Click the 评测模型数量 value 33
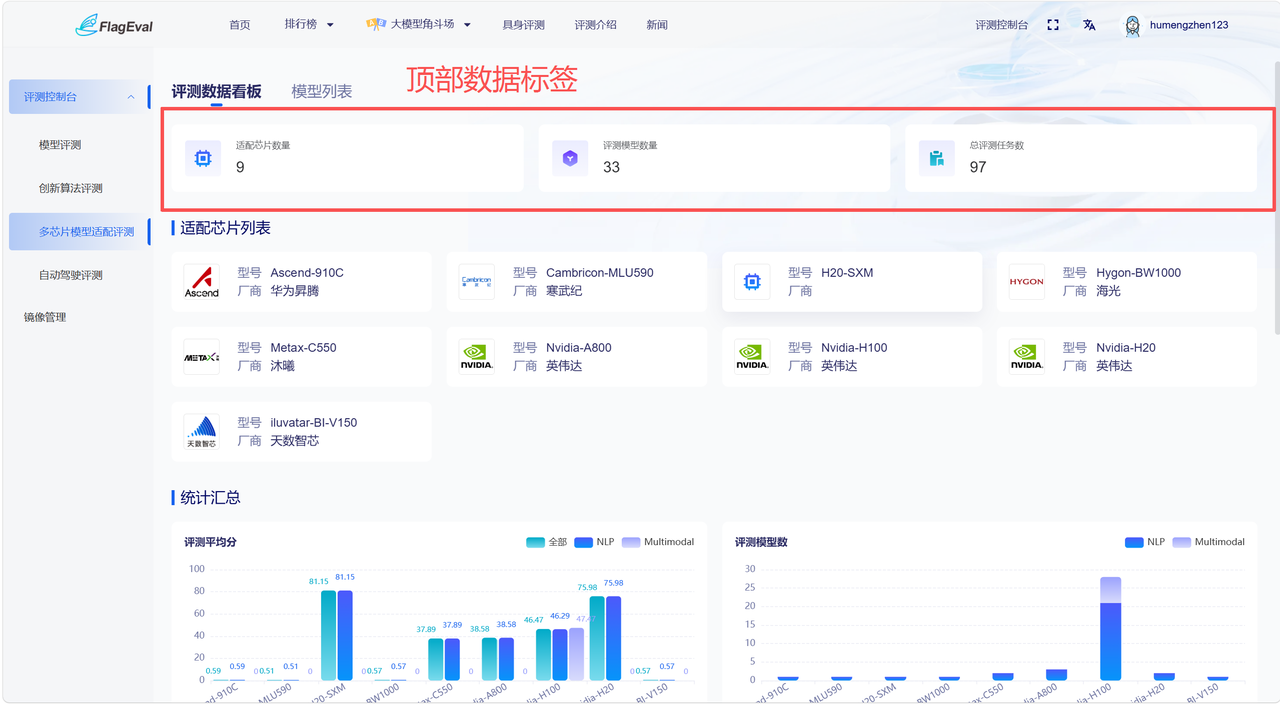The width and height of the screenshot is (1280, 705). coord(611,167)
